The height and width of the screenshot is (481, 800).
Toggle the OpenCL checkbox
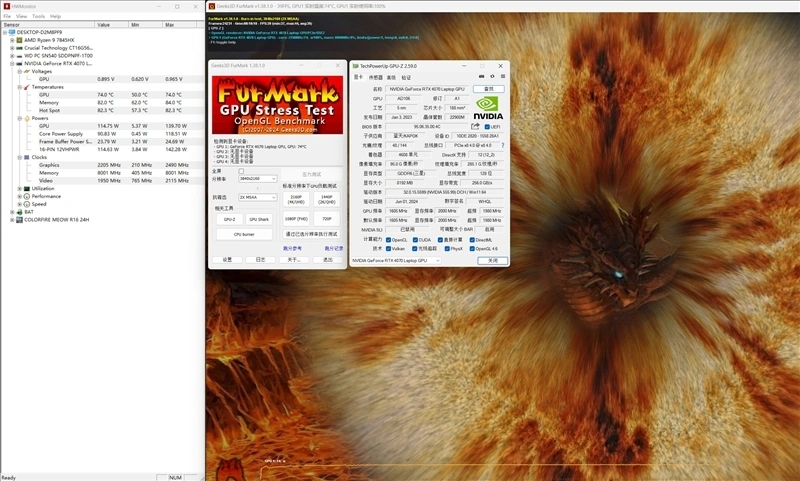(x=390, y=240)
